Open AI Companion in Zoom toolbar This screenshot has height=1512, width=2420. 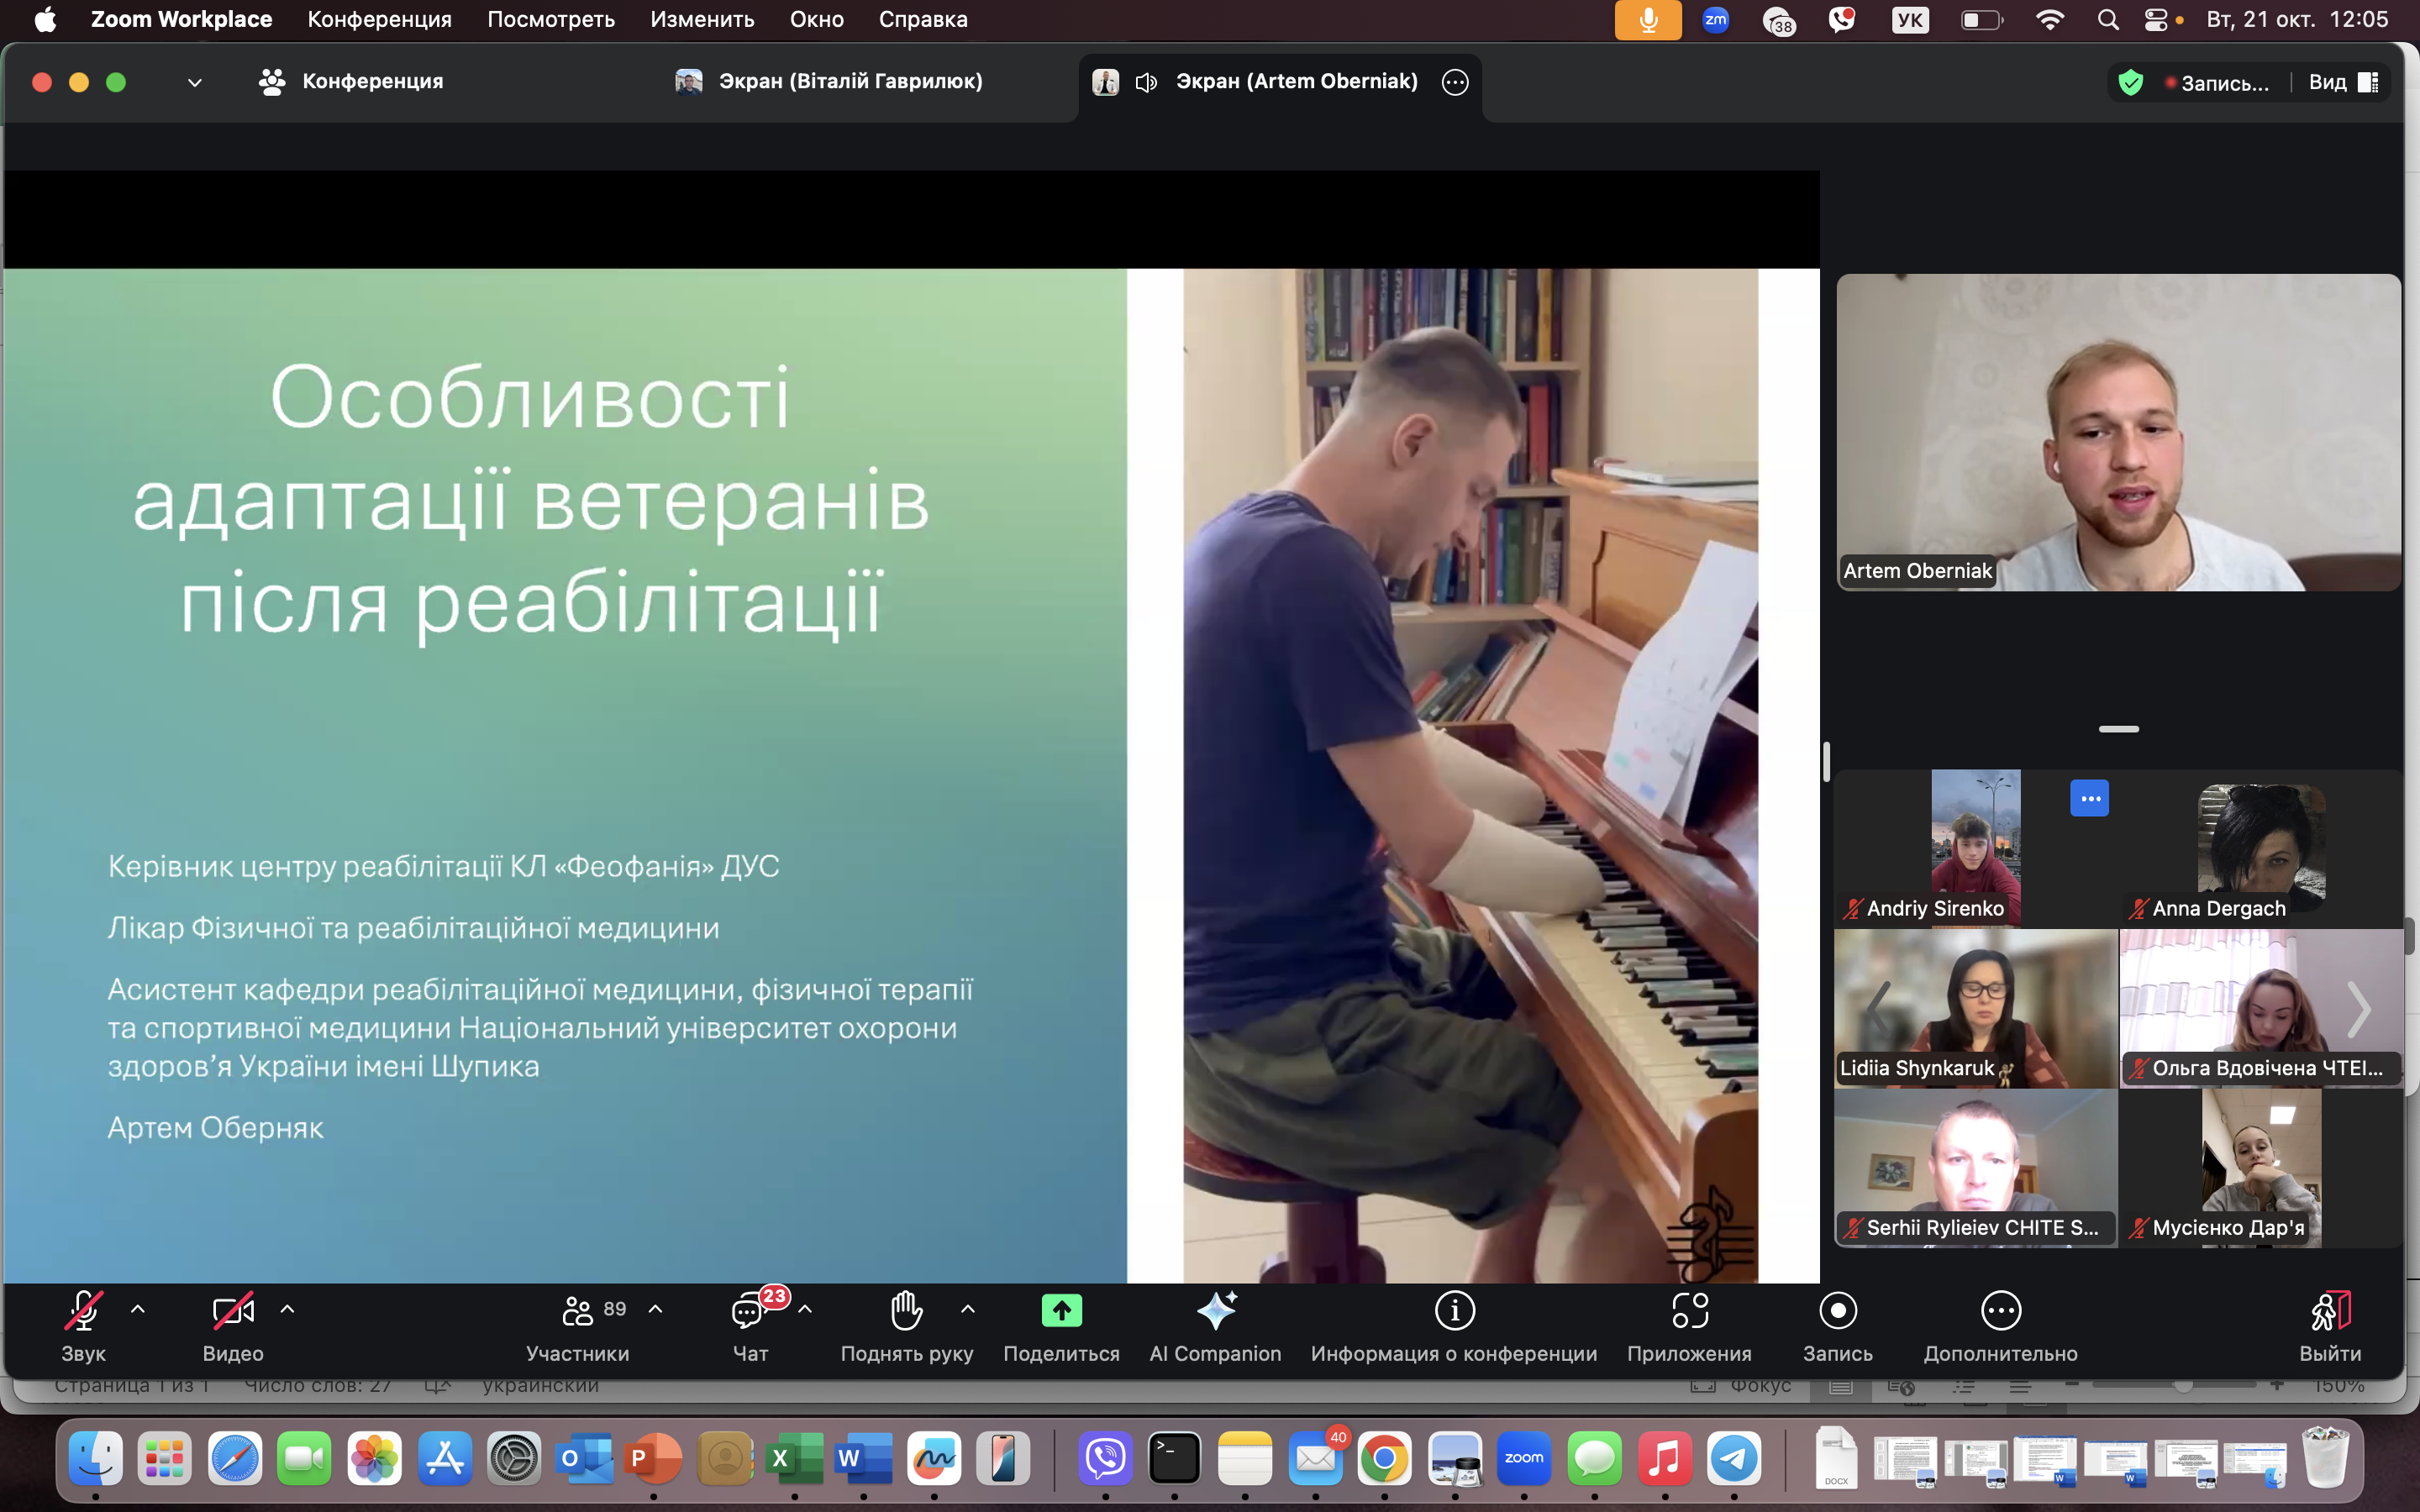1215,1311
